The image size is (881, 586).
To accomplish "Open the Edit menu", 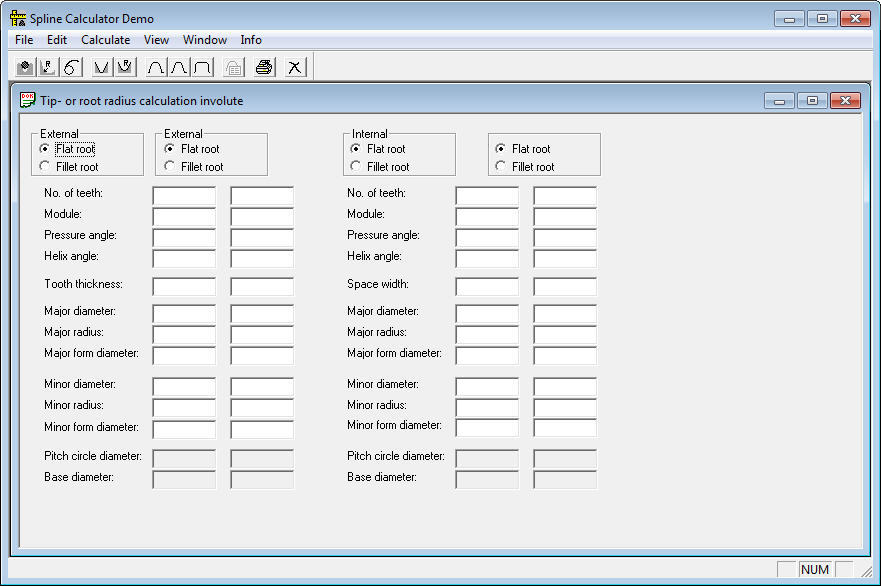I will coord(57,40).
